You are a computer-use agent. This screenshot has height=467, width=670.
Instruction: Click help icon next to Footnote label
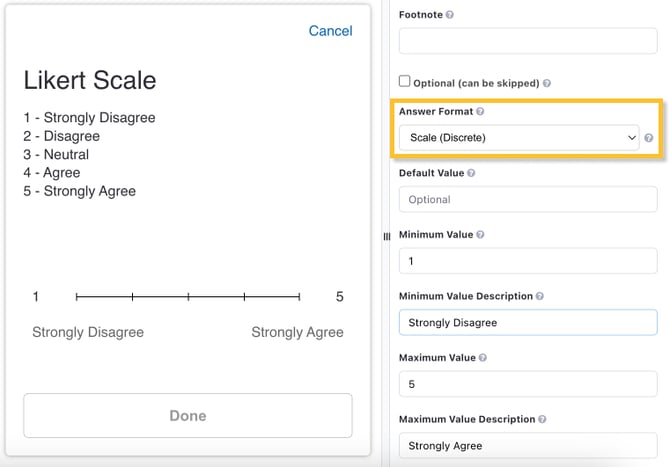click(450, 15)
